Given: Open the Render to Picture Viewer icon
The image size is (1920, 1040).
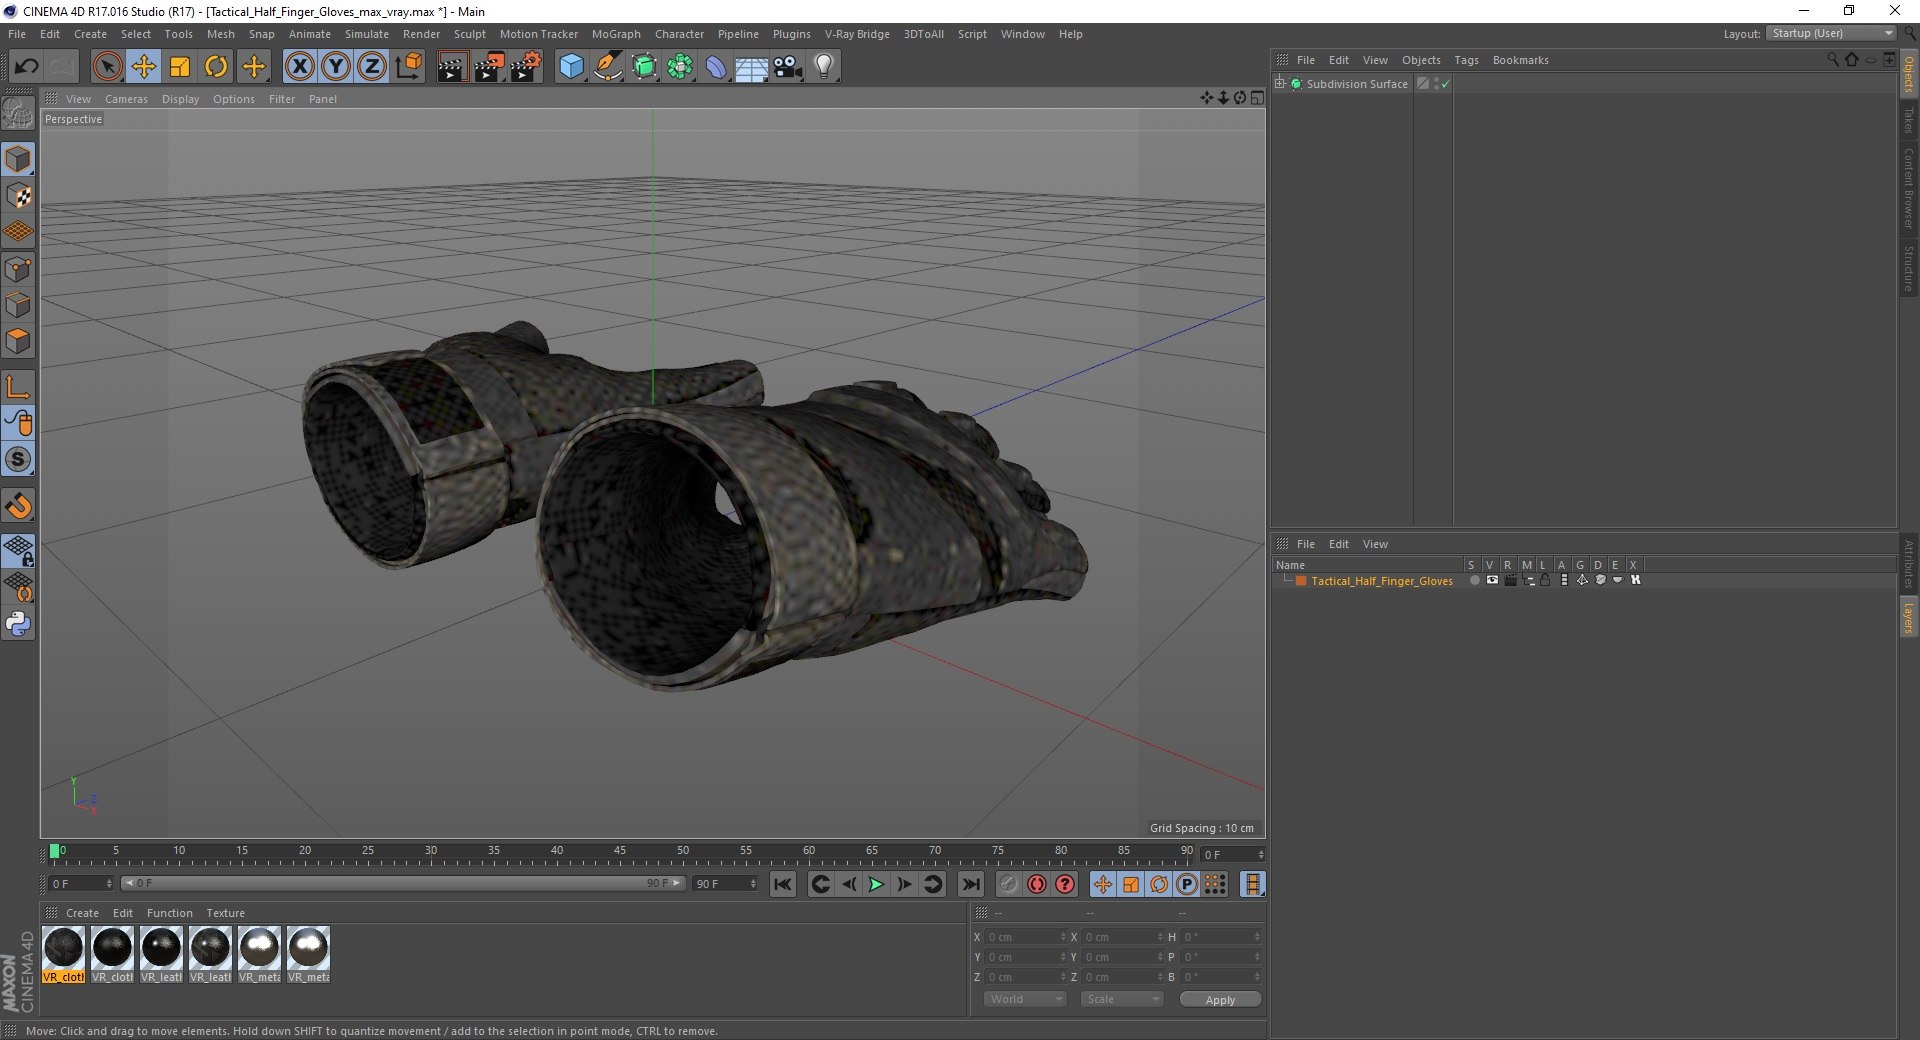Looking at the screenshot, I should (489, 67).
